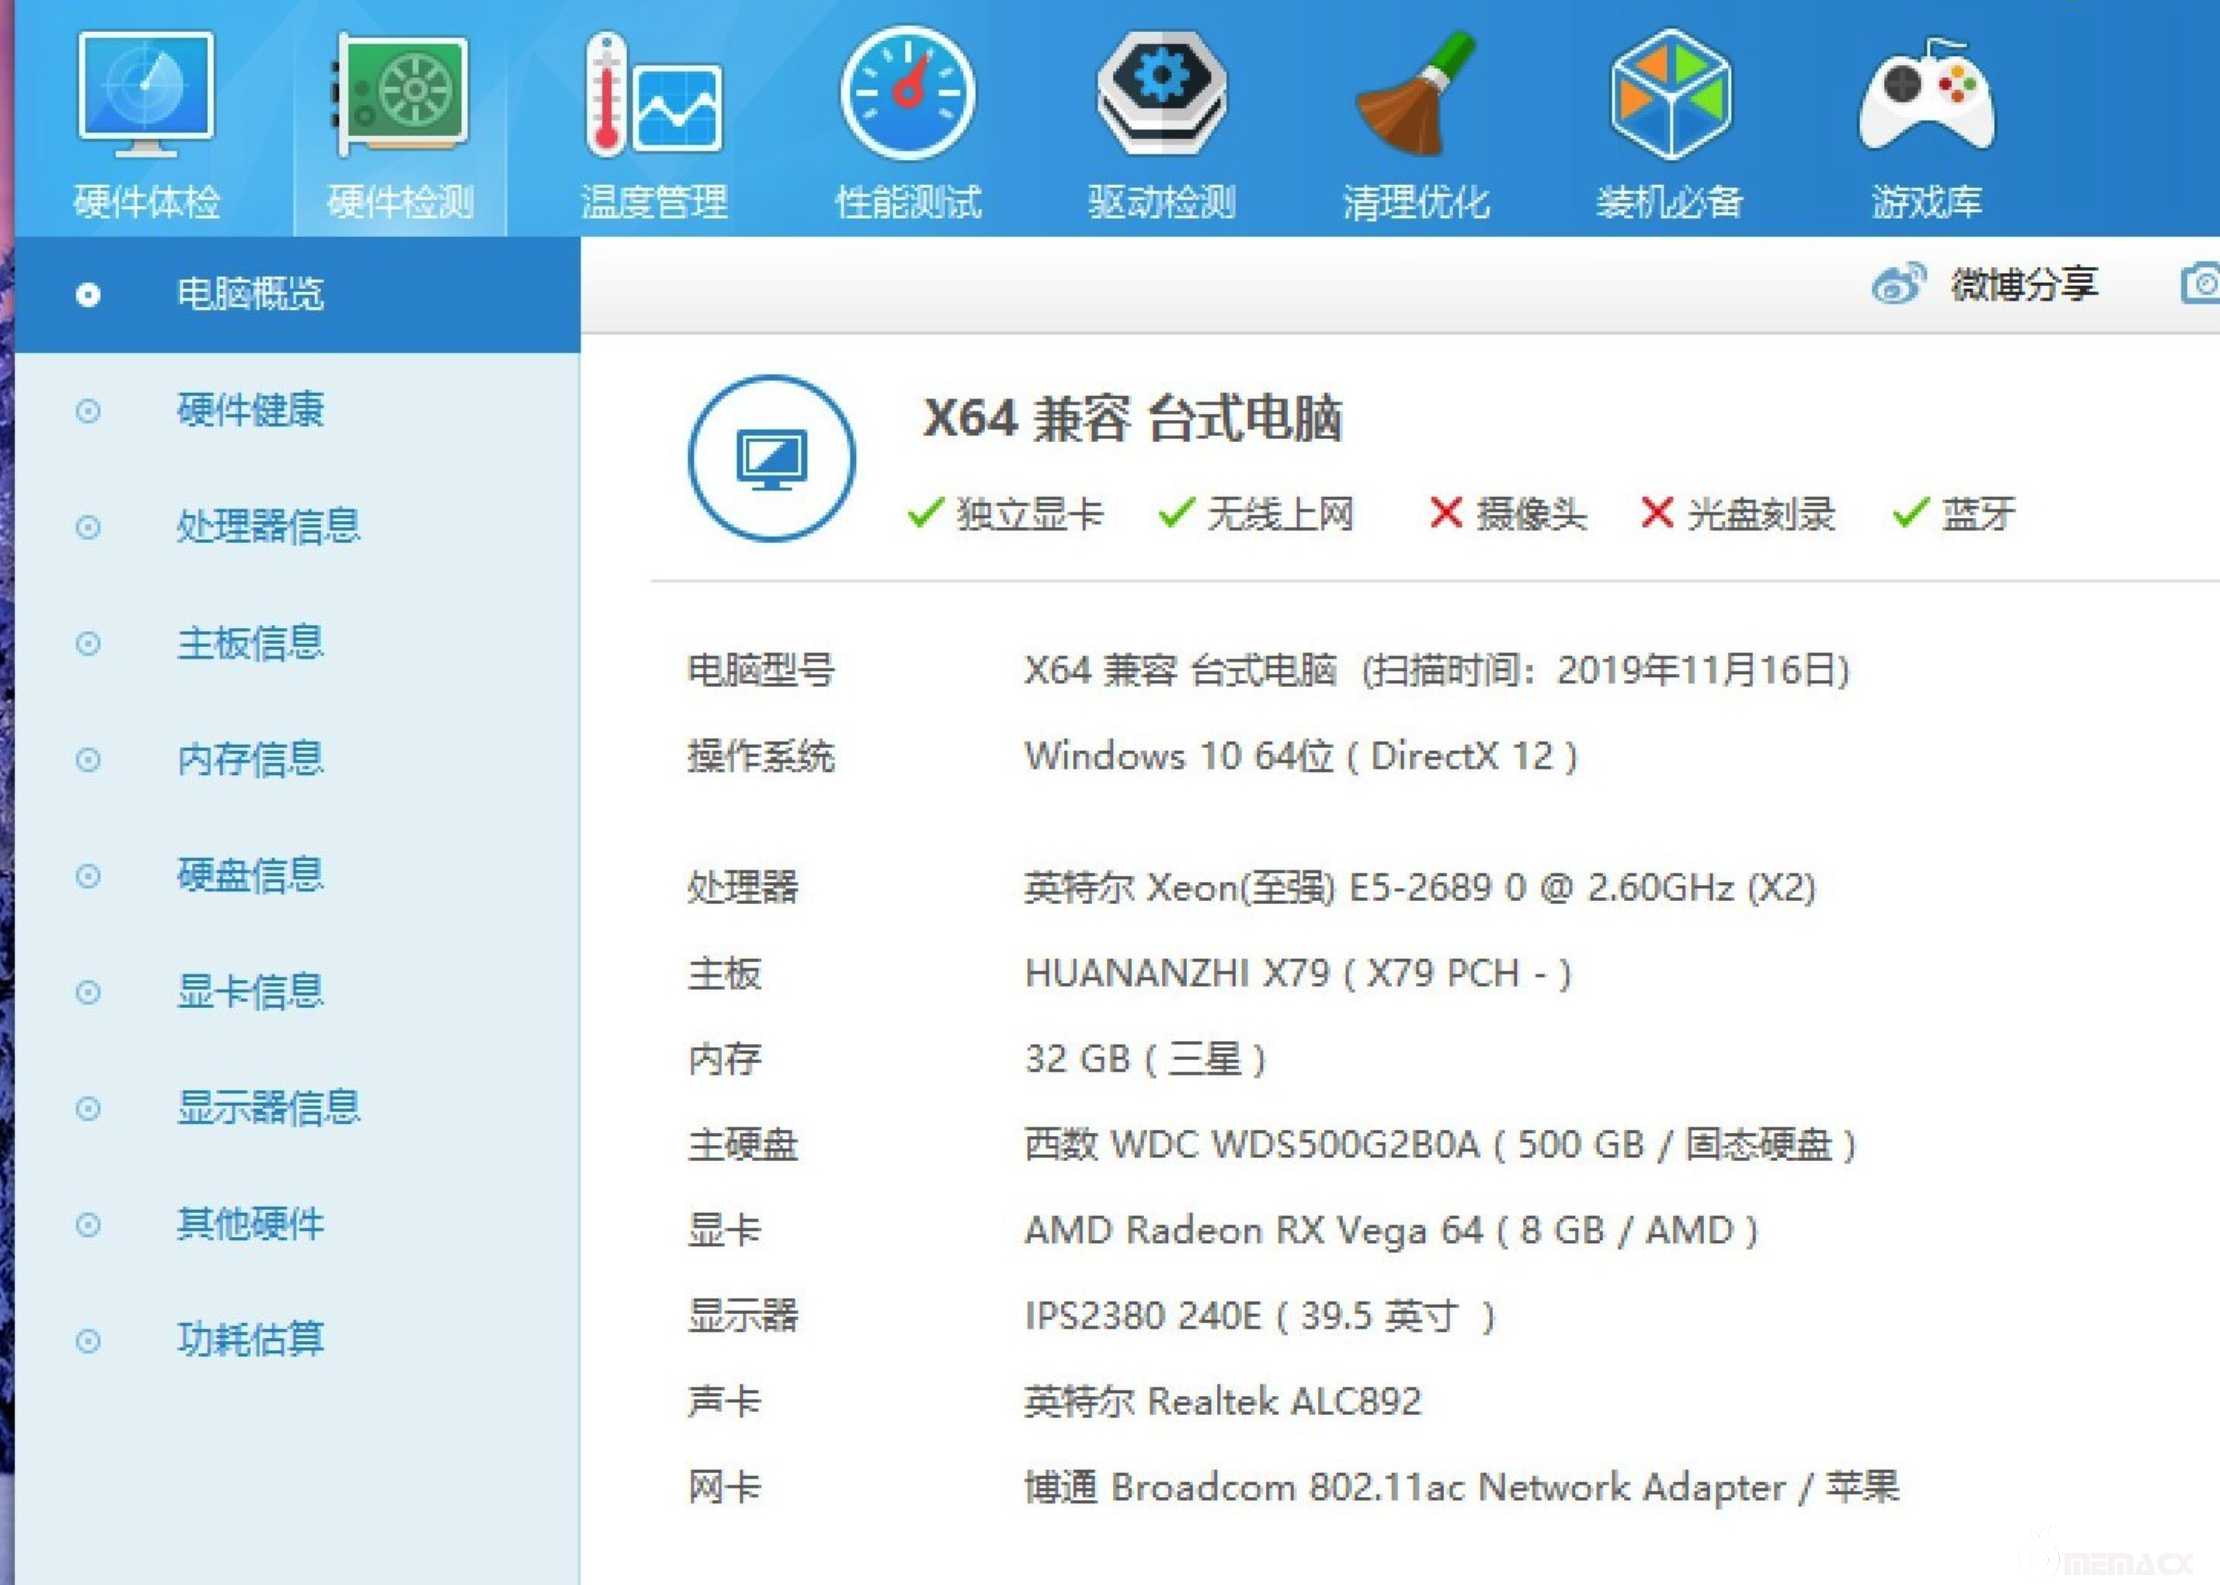Image resolution: width=2220 pixels, height=1585 pixels.
Task: Switch to 主板信息 section
Action: pos(250,643)
